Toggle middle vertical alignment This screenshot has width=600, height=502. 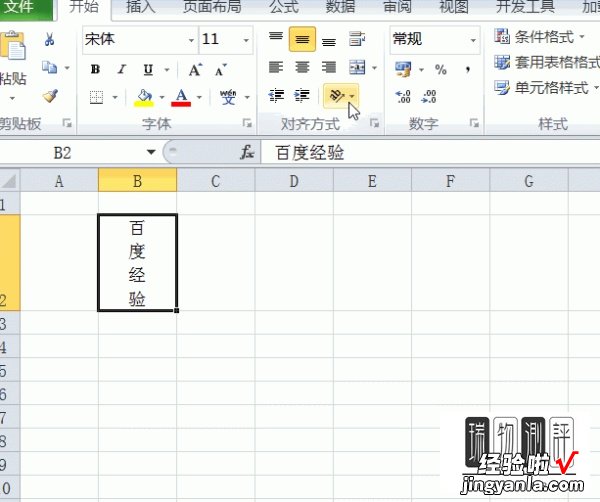(302, 39)
